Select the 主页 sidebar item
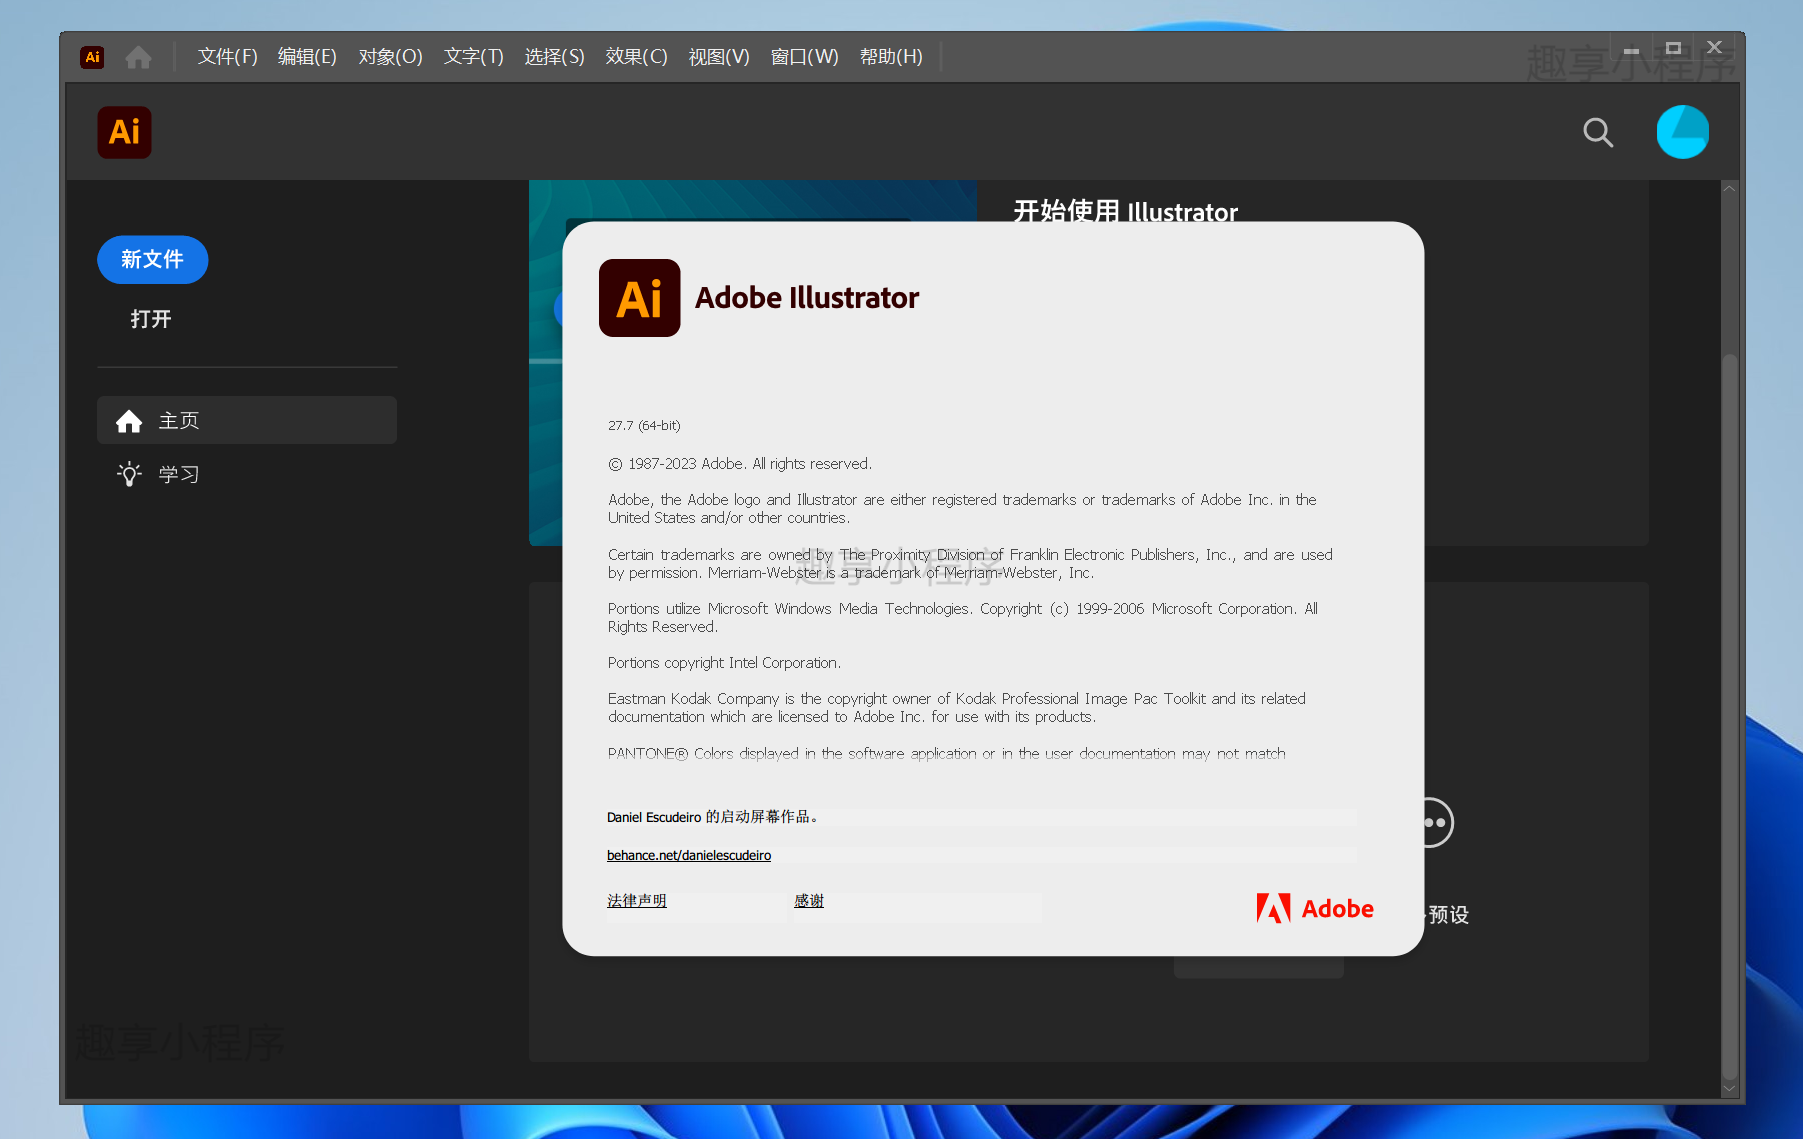Screen dimensions: 1803x1139 (247, 420)
